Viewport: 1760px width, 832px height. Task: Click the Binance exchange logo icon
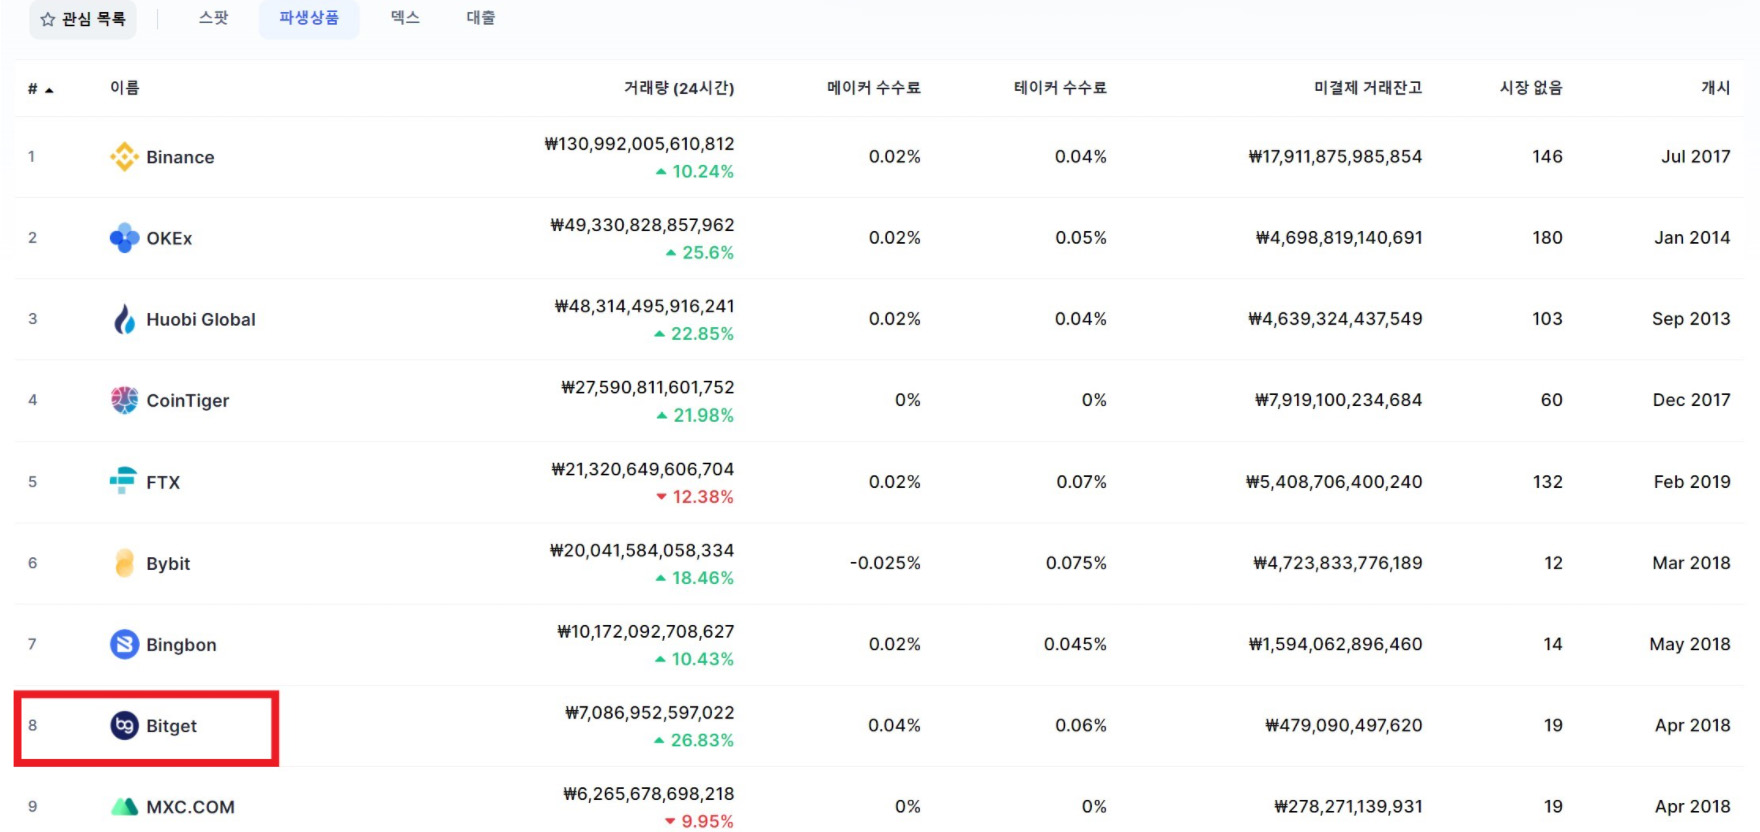click(x=124, y=156)
